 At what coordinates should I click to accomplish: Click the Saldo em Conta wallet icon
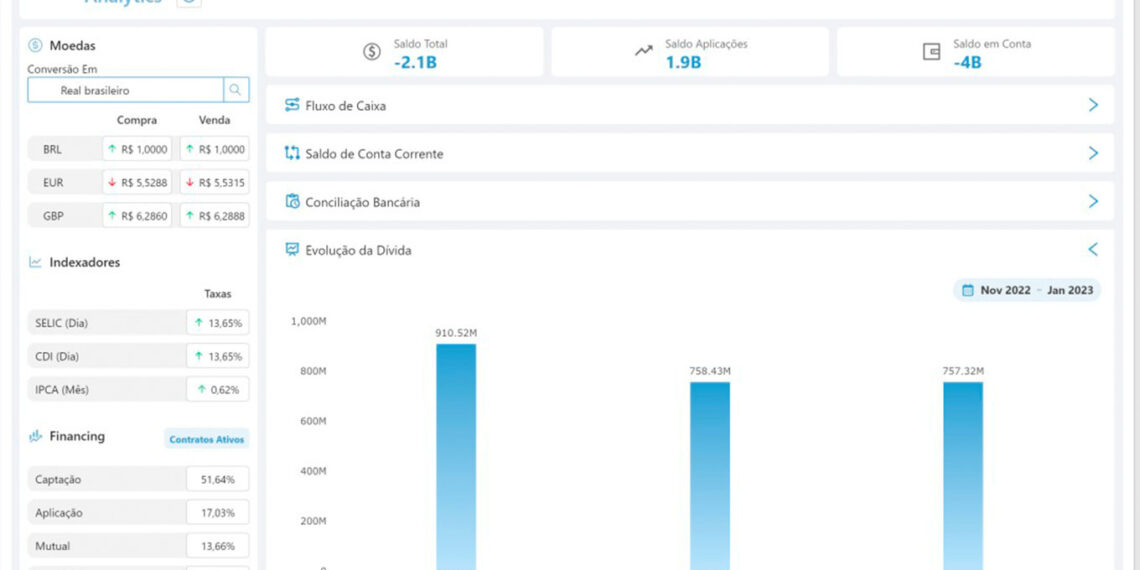click(931, 52)
